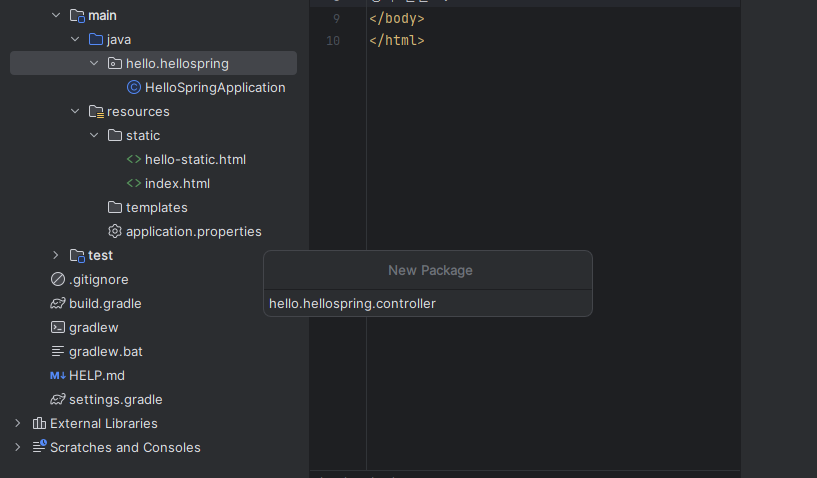817x478 pixels.
Task: Expand the External Libraries node
Action: pos(17,424)
